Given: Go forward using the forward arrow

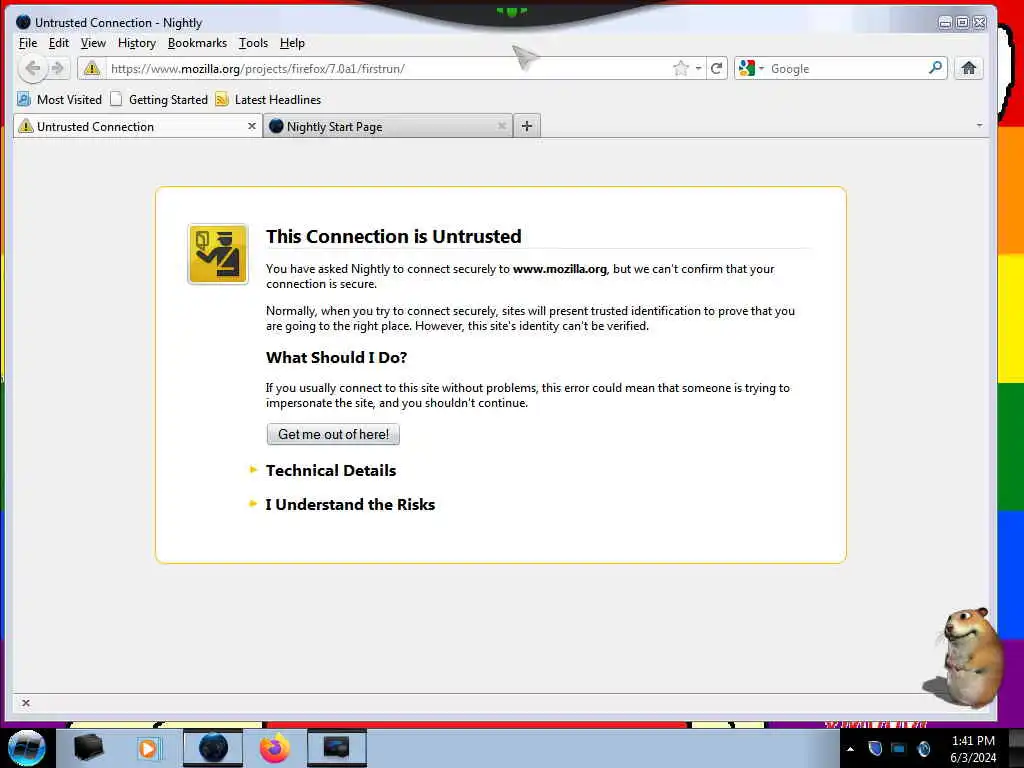Looking at the screenshot, I should click(x=57, y=68).
